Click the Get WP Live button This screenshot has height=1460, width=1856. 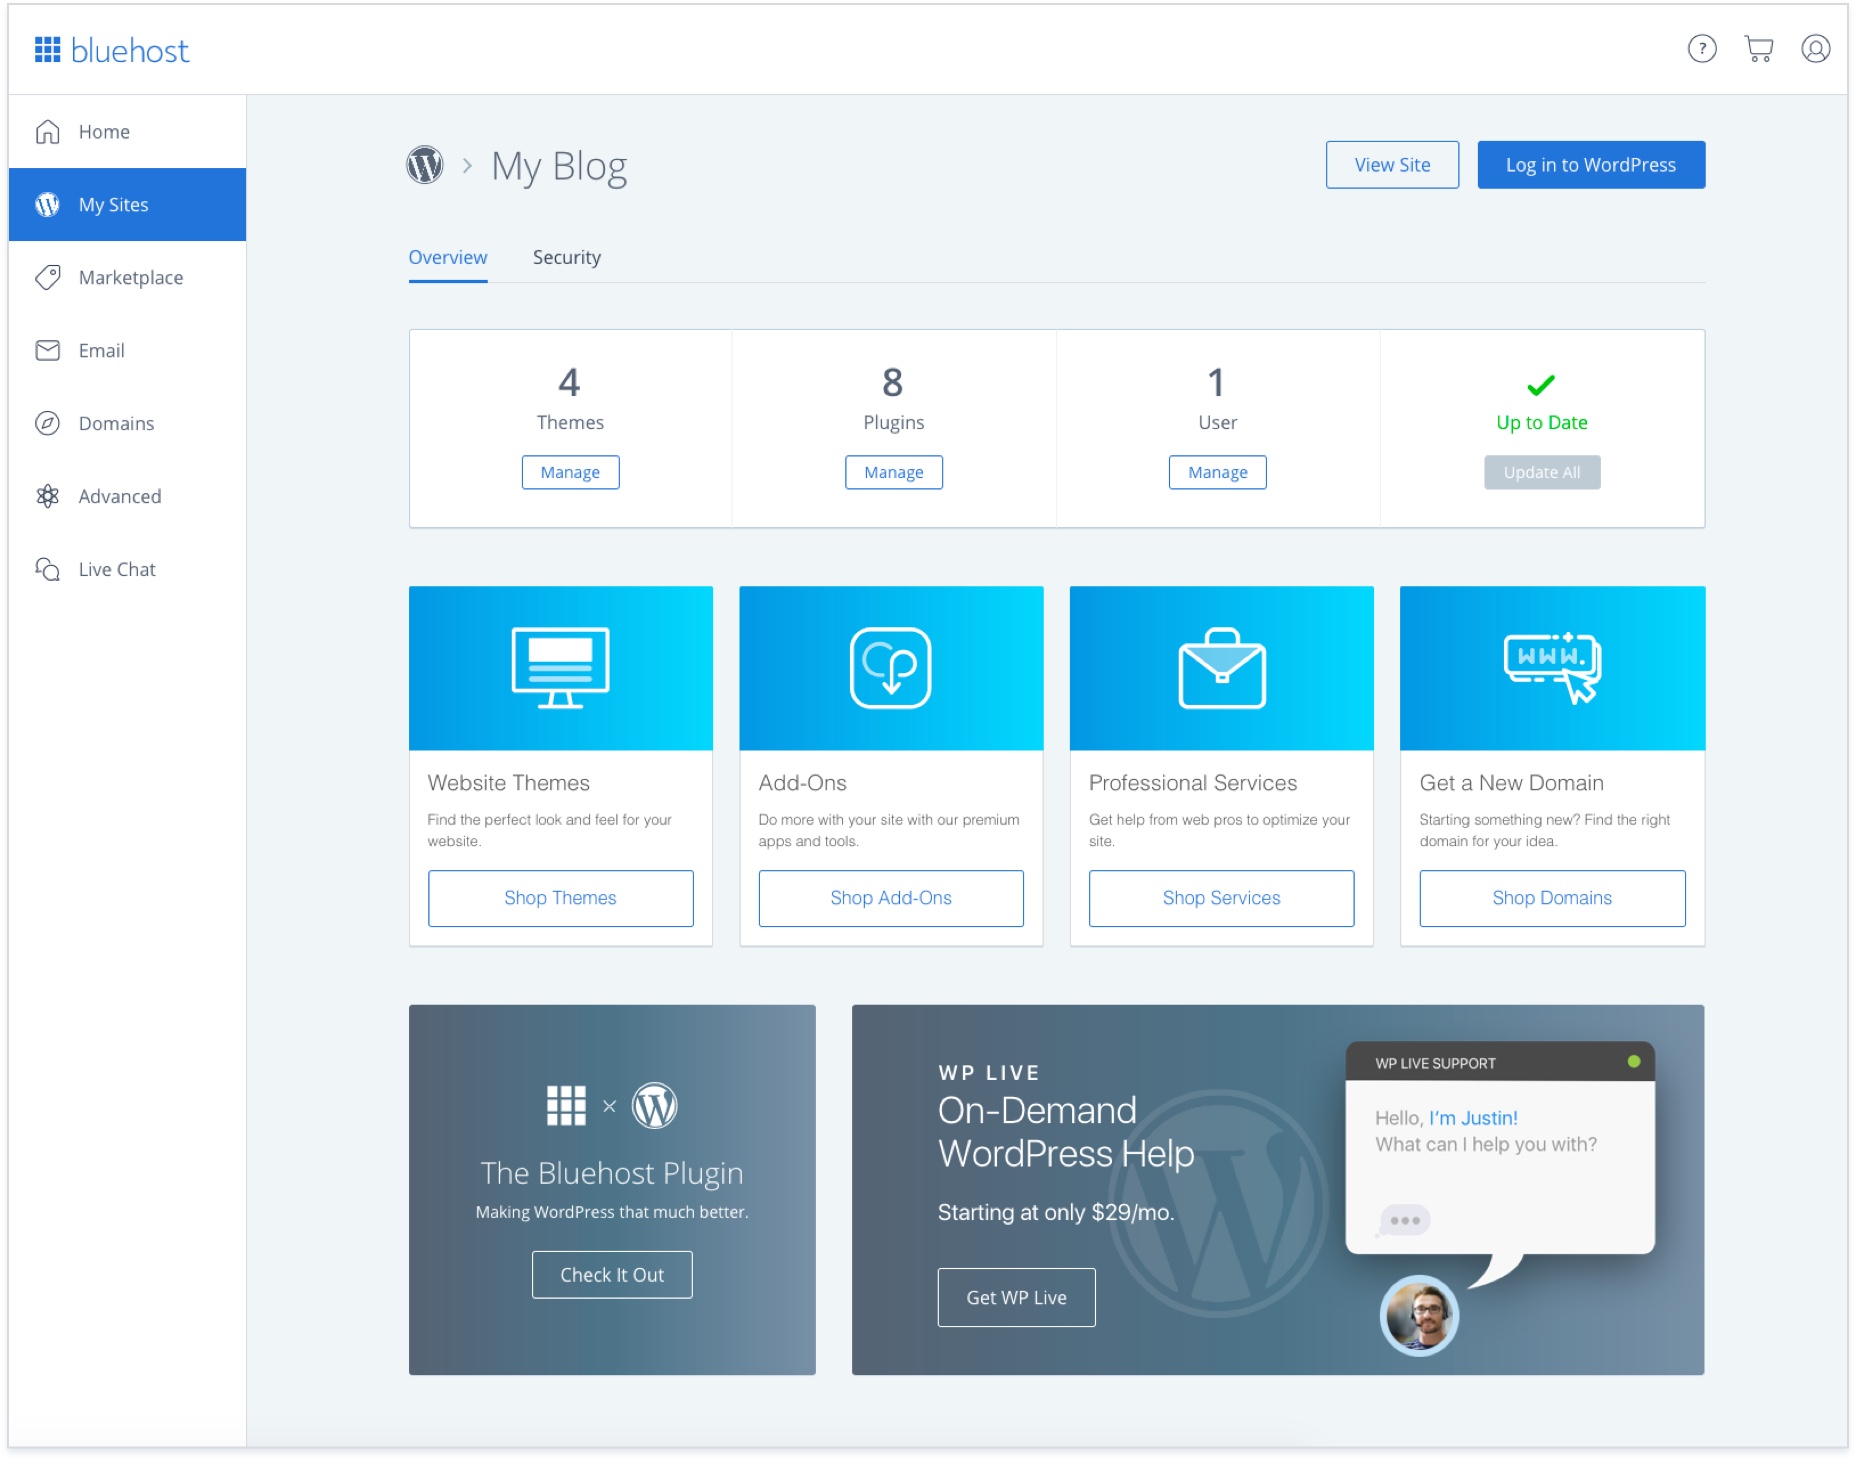click(1015, 1298)
